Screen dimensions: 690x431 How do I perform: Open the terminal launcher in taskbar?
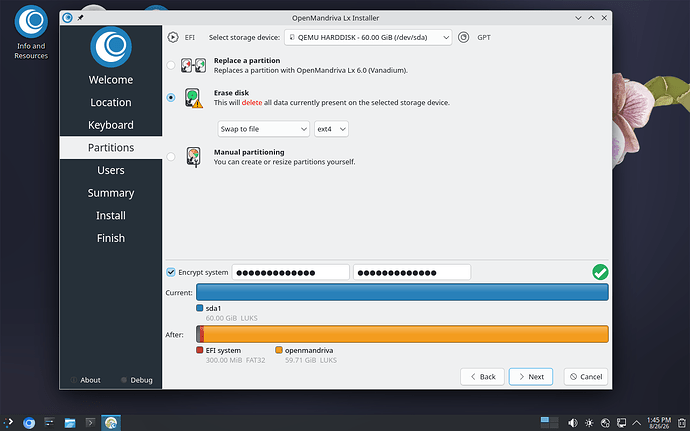coord(90,423)
